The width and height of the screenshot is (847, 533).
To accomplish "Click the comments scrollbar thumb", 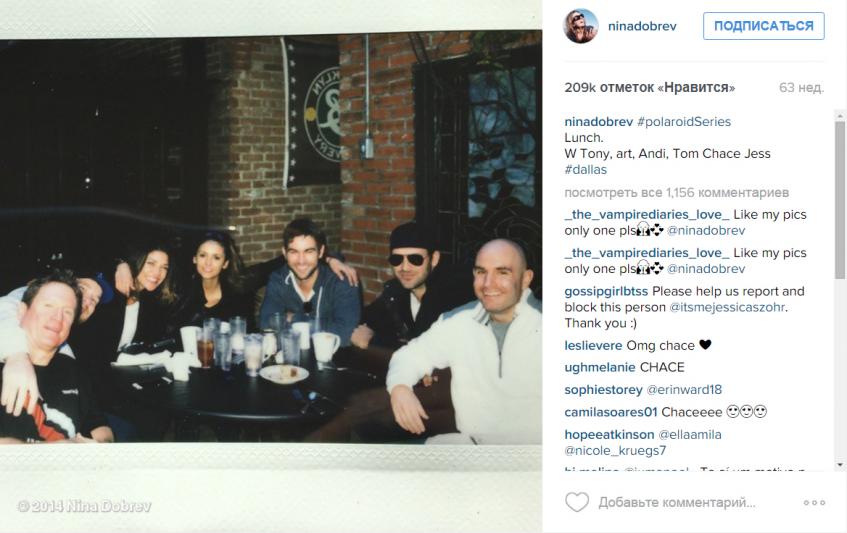I will click(840, 201).
